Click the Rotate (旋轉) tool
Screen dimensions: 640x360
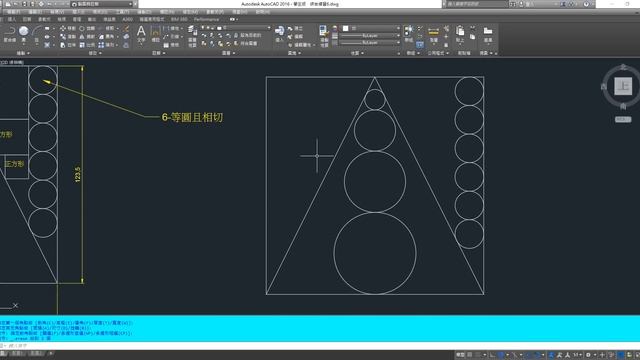(x=87, y=29)
